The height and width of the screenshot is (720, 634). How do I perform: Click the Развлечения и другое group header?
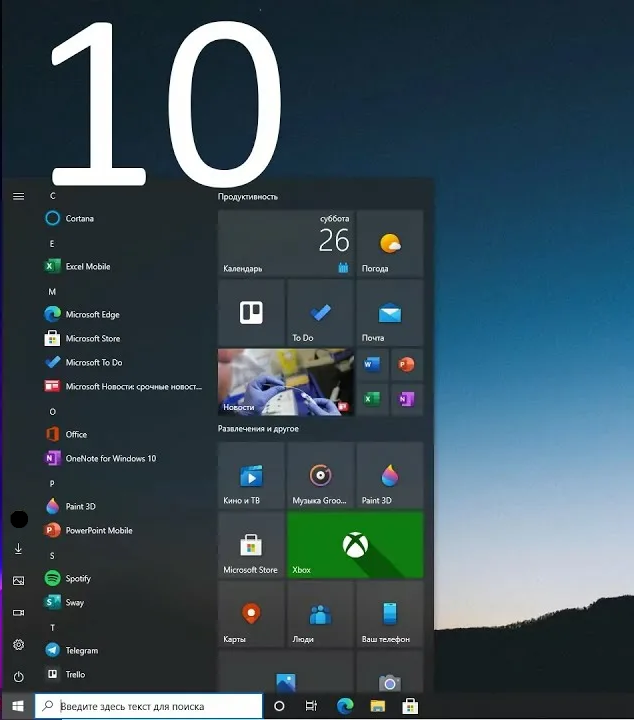pos(258,429)
